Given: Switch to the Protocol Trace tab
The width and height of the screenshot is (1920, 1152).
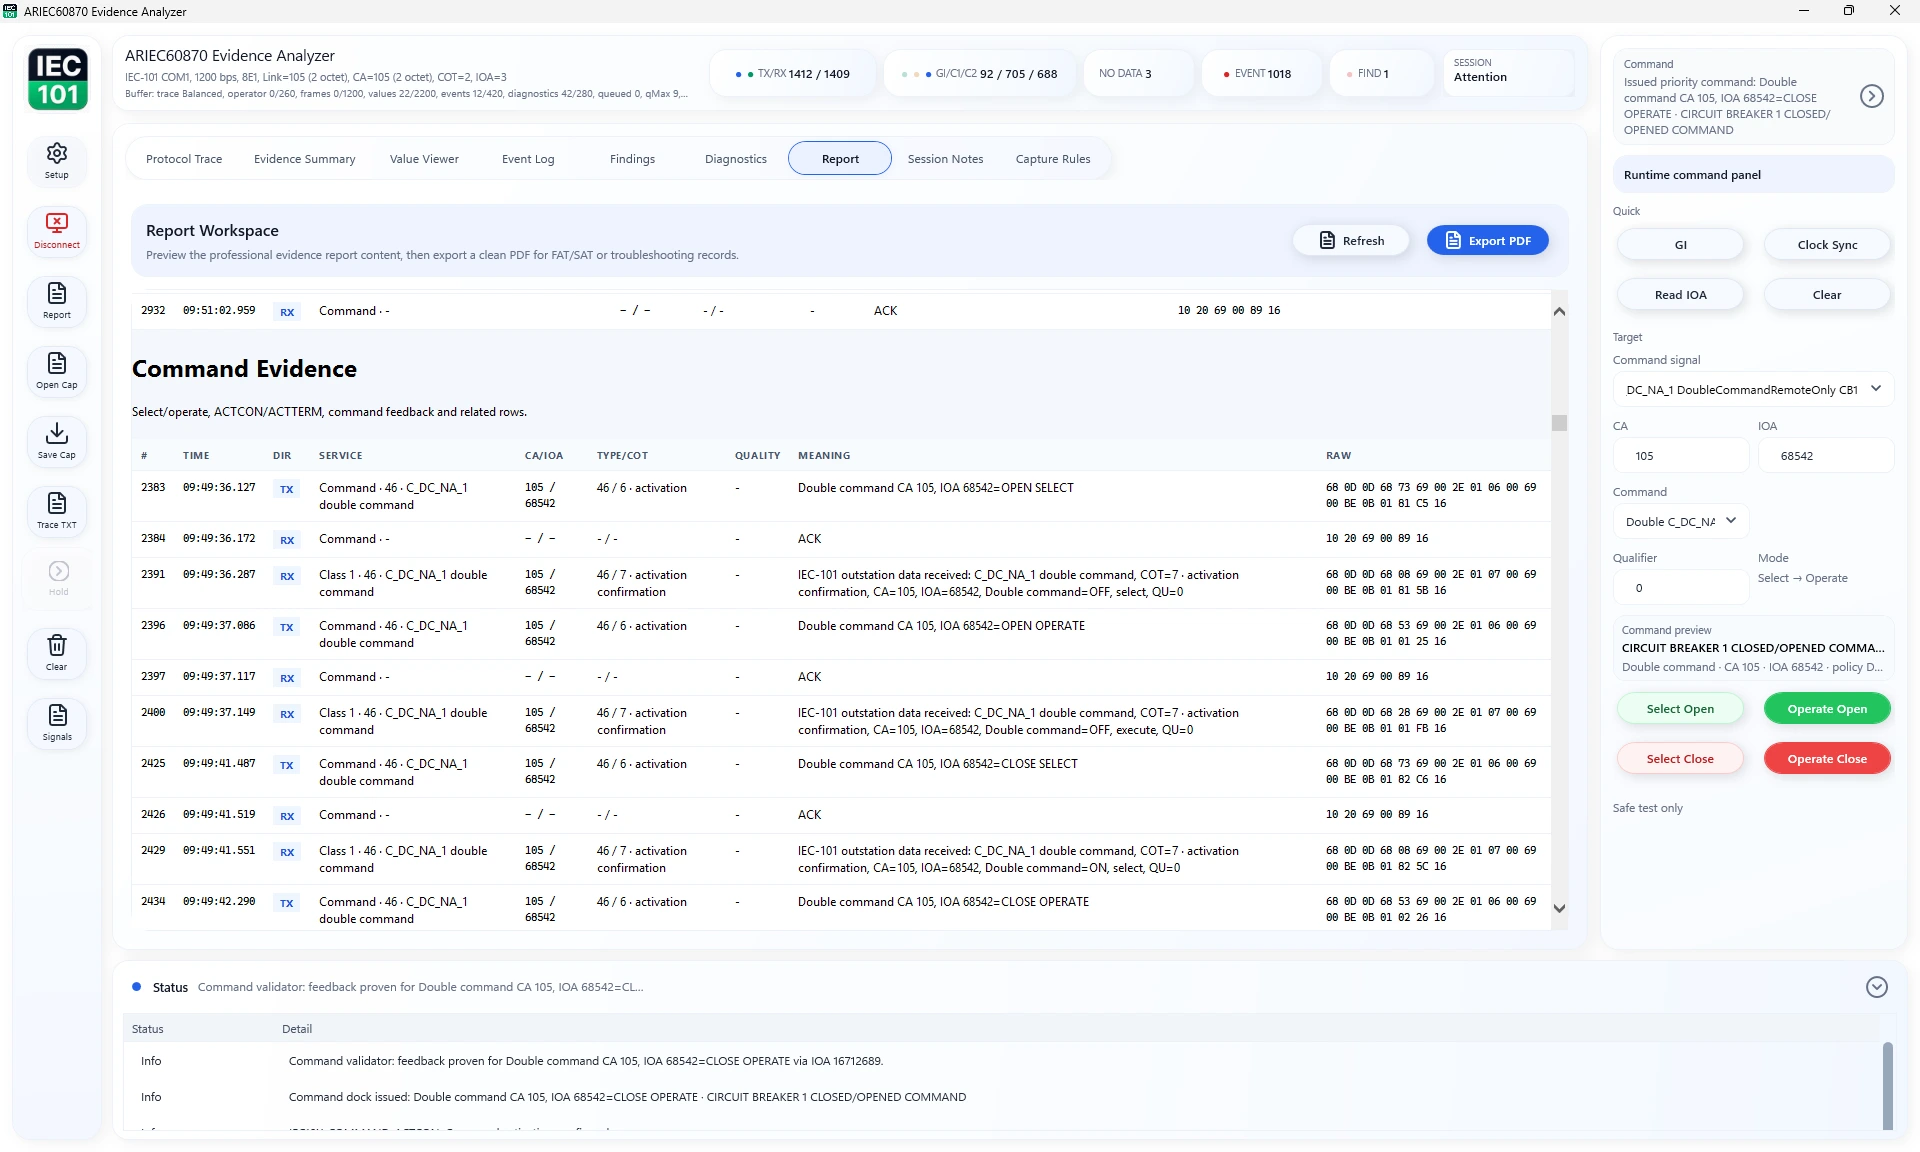Looking at the screenshot, I should pyautogui.click(x=184, y=159).
